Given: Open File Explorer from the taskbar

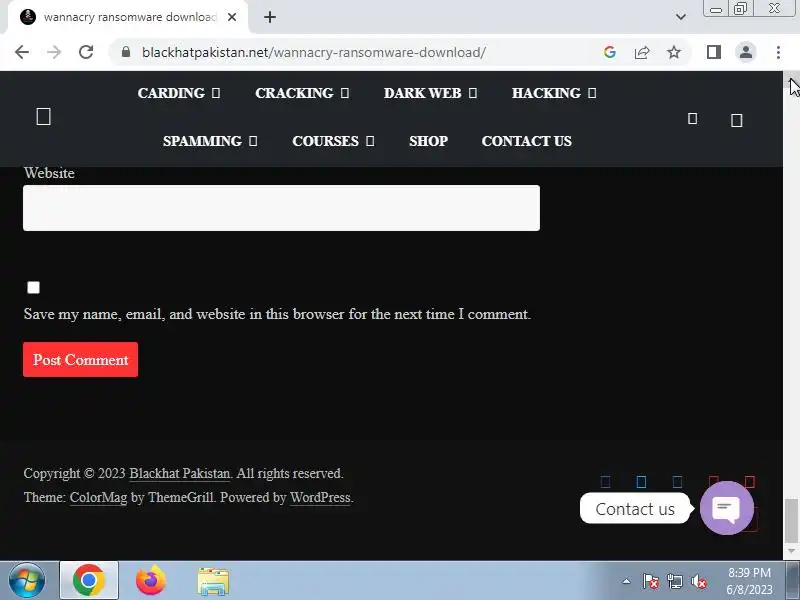Looking at the screenshot, I should [213, 581].
